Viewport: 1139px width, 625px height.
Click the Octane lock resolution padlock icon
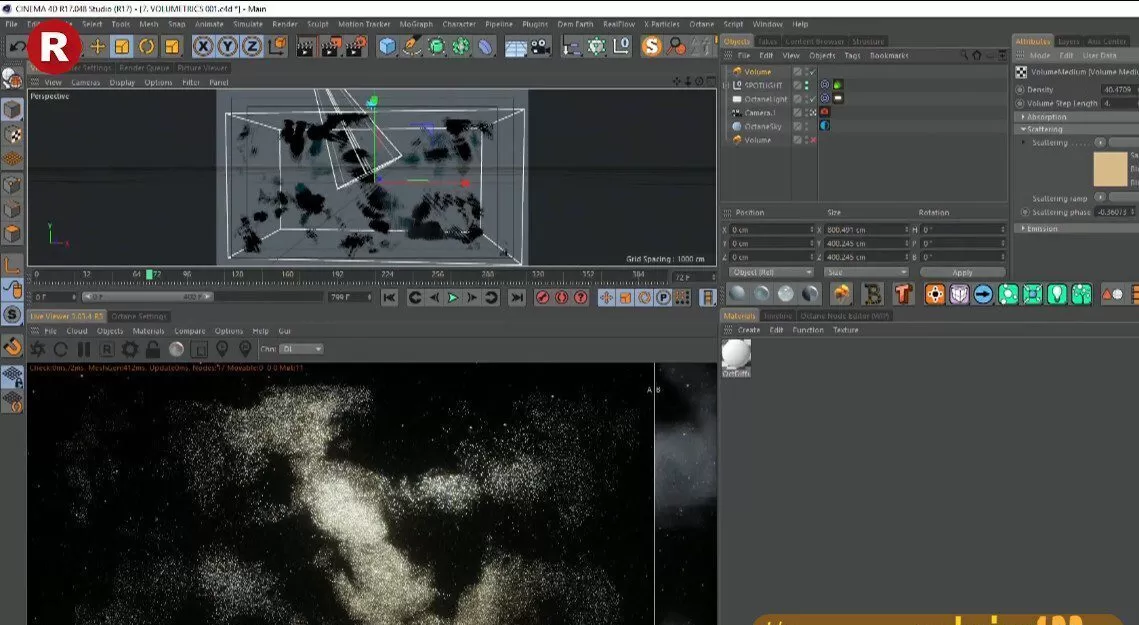153,349
